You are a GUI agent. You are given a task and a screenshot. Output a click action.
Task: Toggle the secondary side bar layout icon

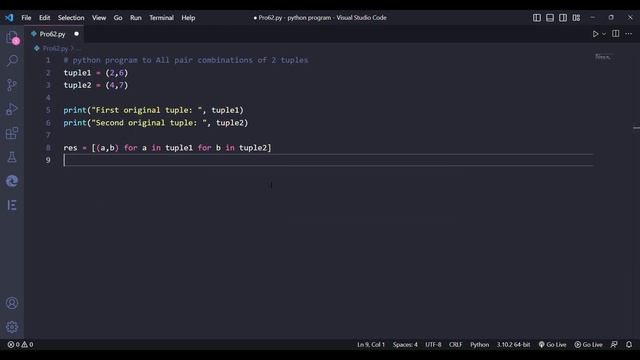pos(563,18)
